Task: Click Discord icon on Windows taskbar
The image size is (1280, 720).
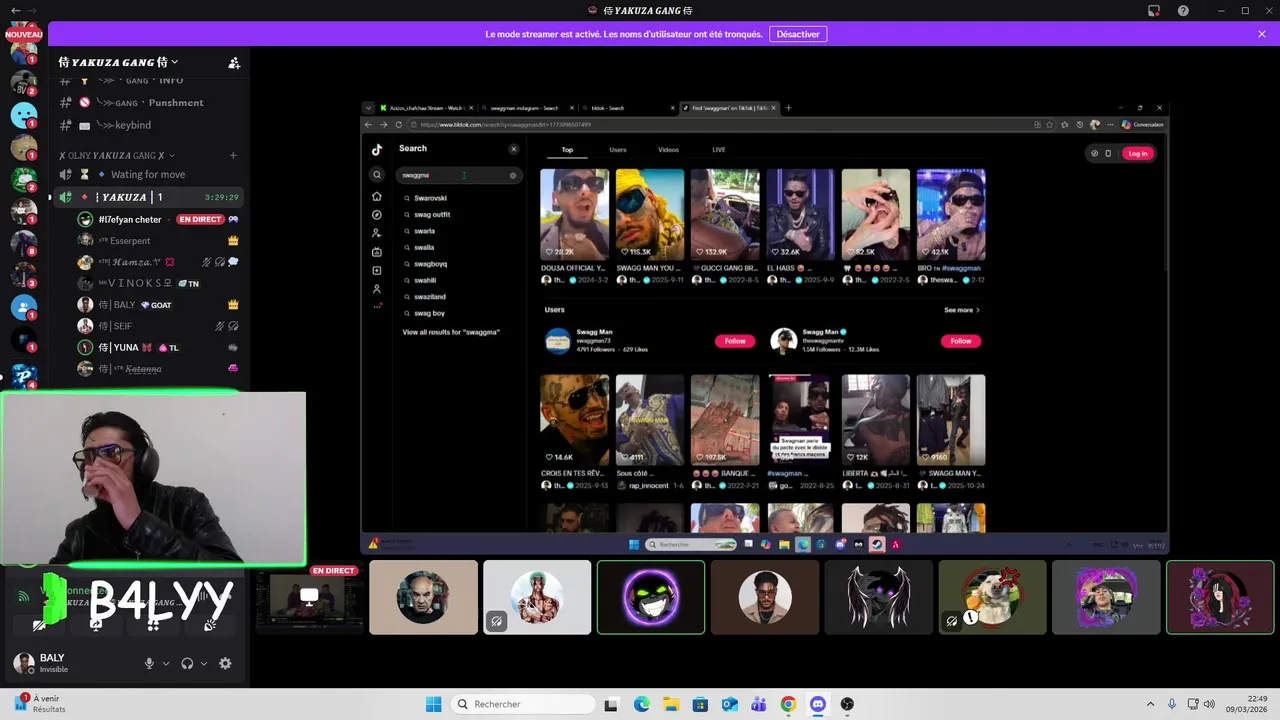Action: (818, 704)
